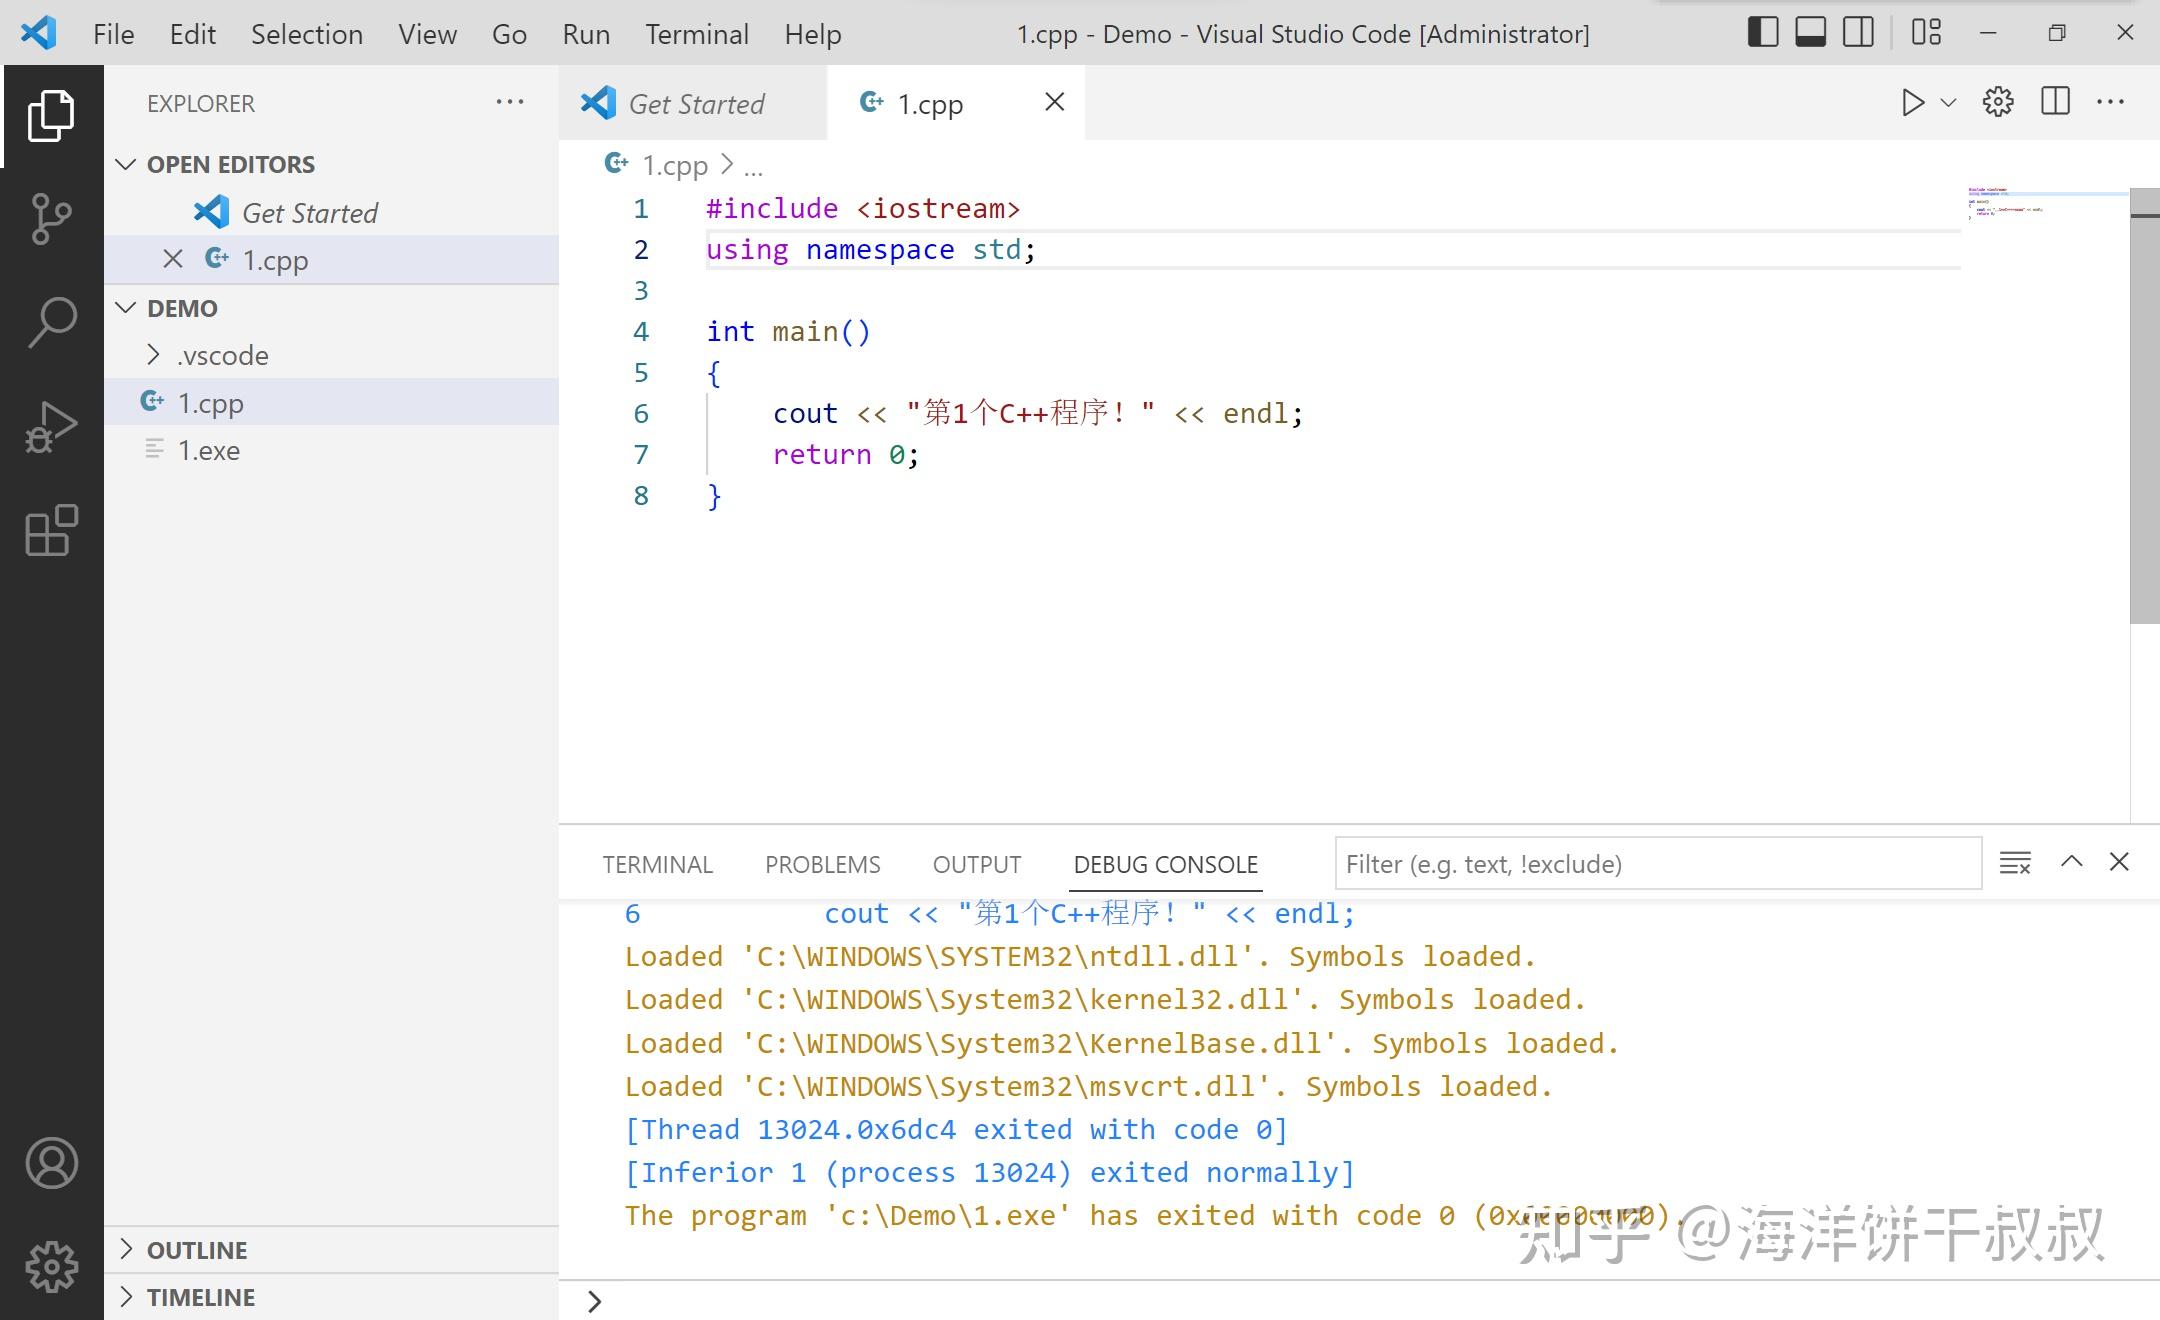
Task: Toggle the panel visibility
Action: point(1810,31)
